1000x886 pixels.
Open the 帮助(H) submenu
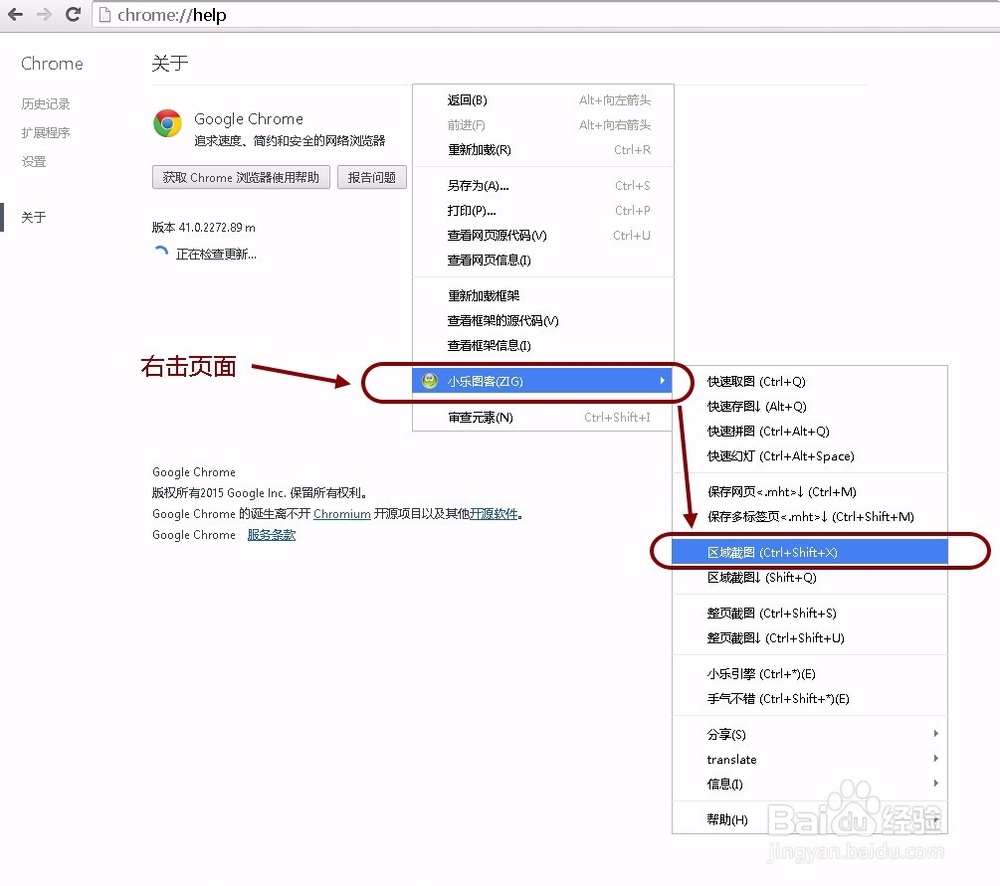point(810,820)
